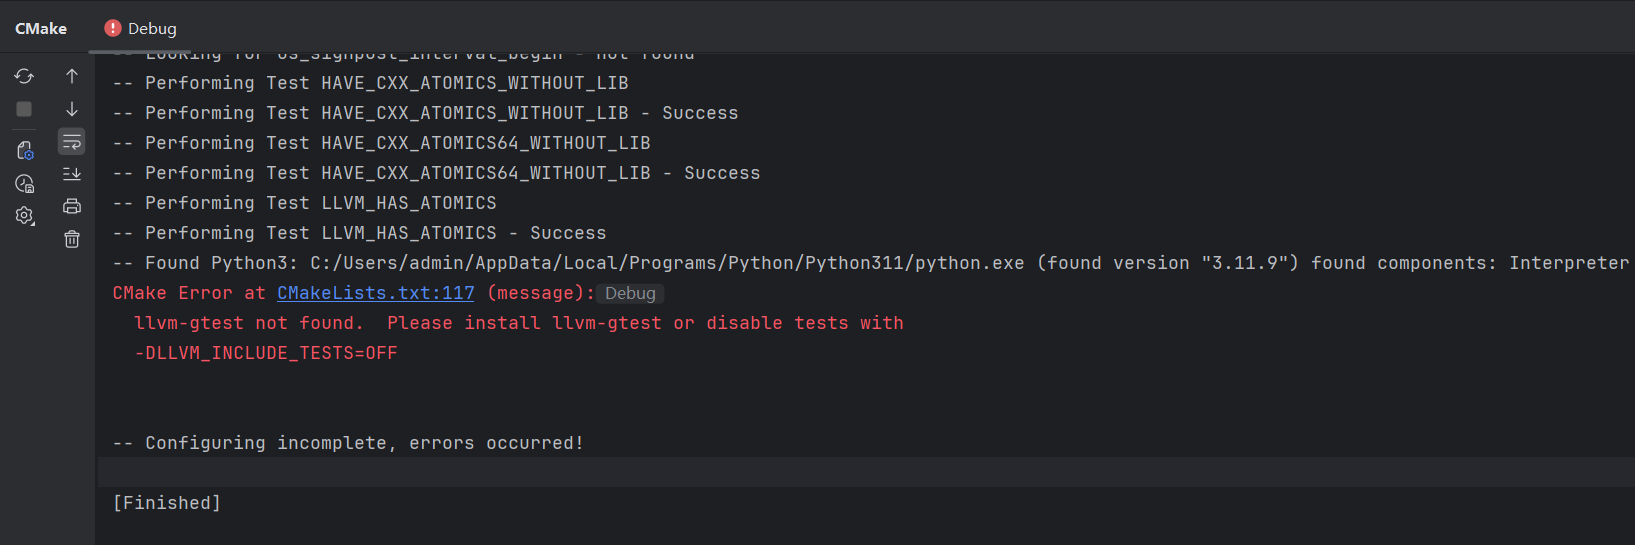Click the red error icon on Debug tab
Image resolution: width=1635 pixels, height=545 pixels.
point(113,28)
